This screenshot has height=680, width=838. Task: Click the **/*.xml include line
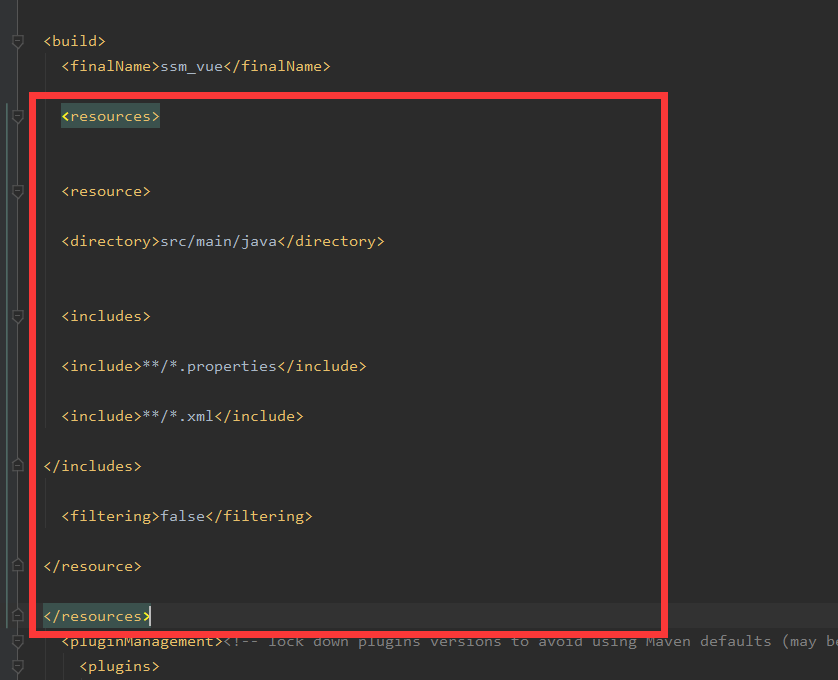pyautogui.click(x=182, y=416)
